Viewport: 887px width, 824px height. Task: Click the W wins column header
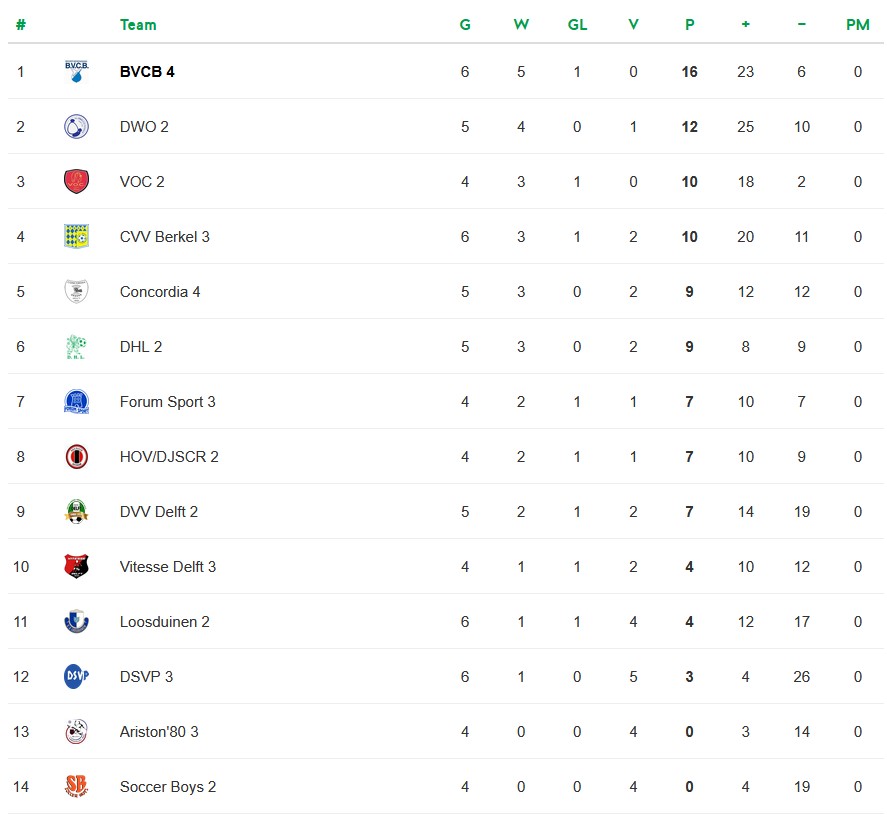coord(521,25)
